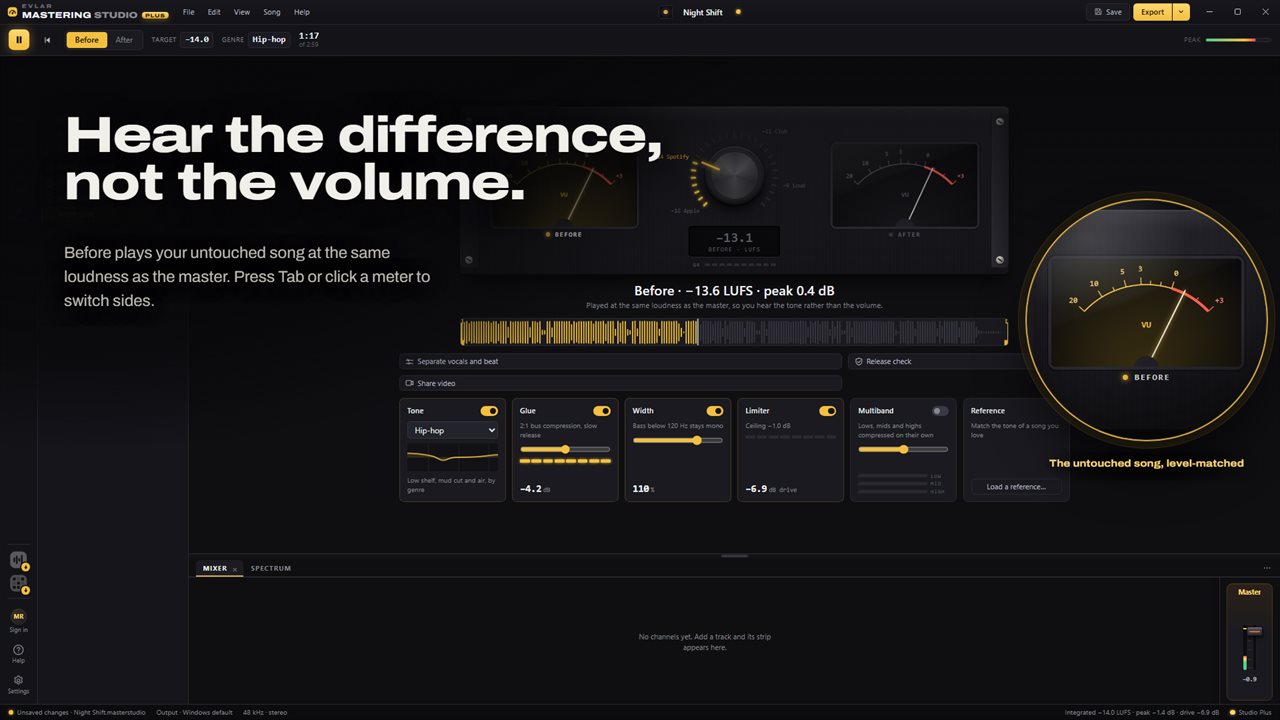The image size is (1280, 720).
Task: Click the Export button
Action: pos(1153,12)
